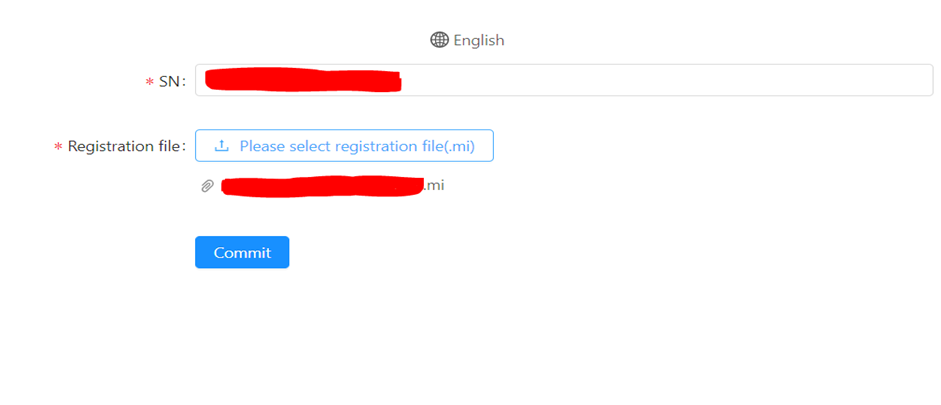This screenshot has height=405, width=941.
Task: Click the ".mi" extension of attached file
Action: coord(434,185)
